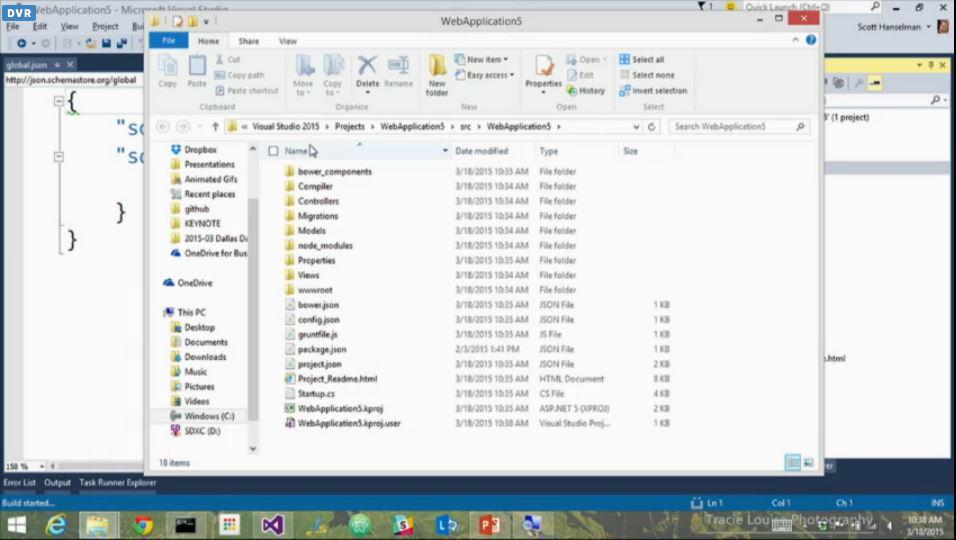Viewport: 956px width, 540px height.
Task: Open Internet Explorer from taskbar
Action: [56, 525]
